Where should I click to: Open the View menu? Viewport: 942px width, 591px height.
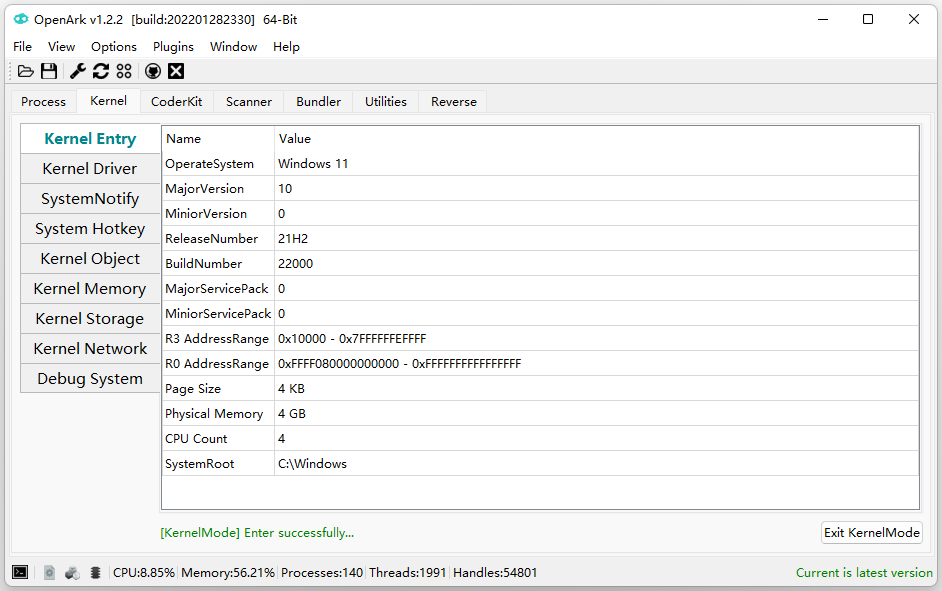(x=61, y=47)
